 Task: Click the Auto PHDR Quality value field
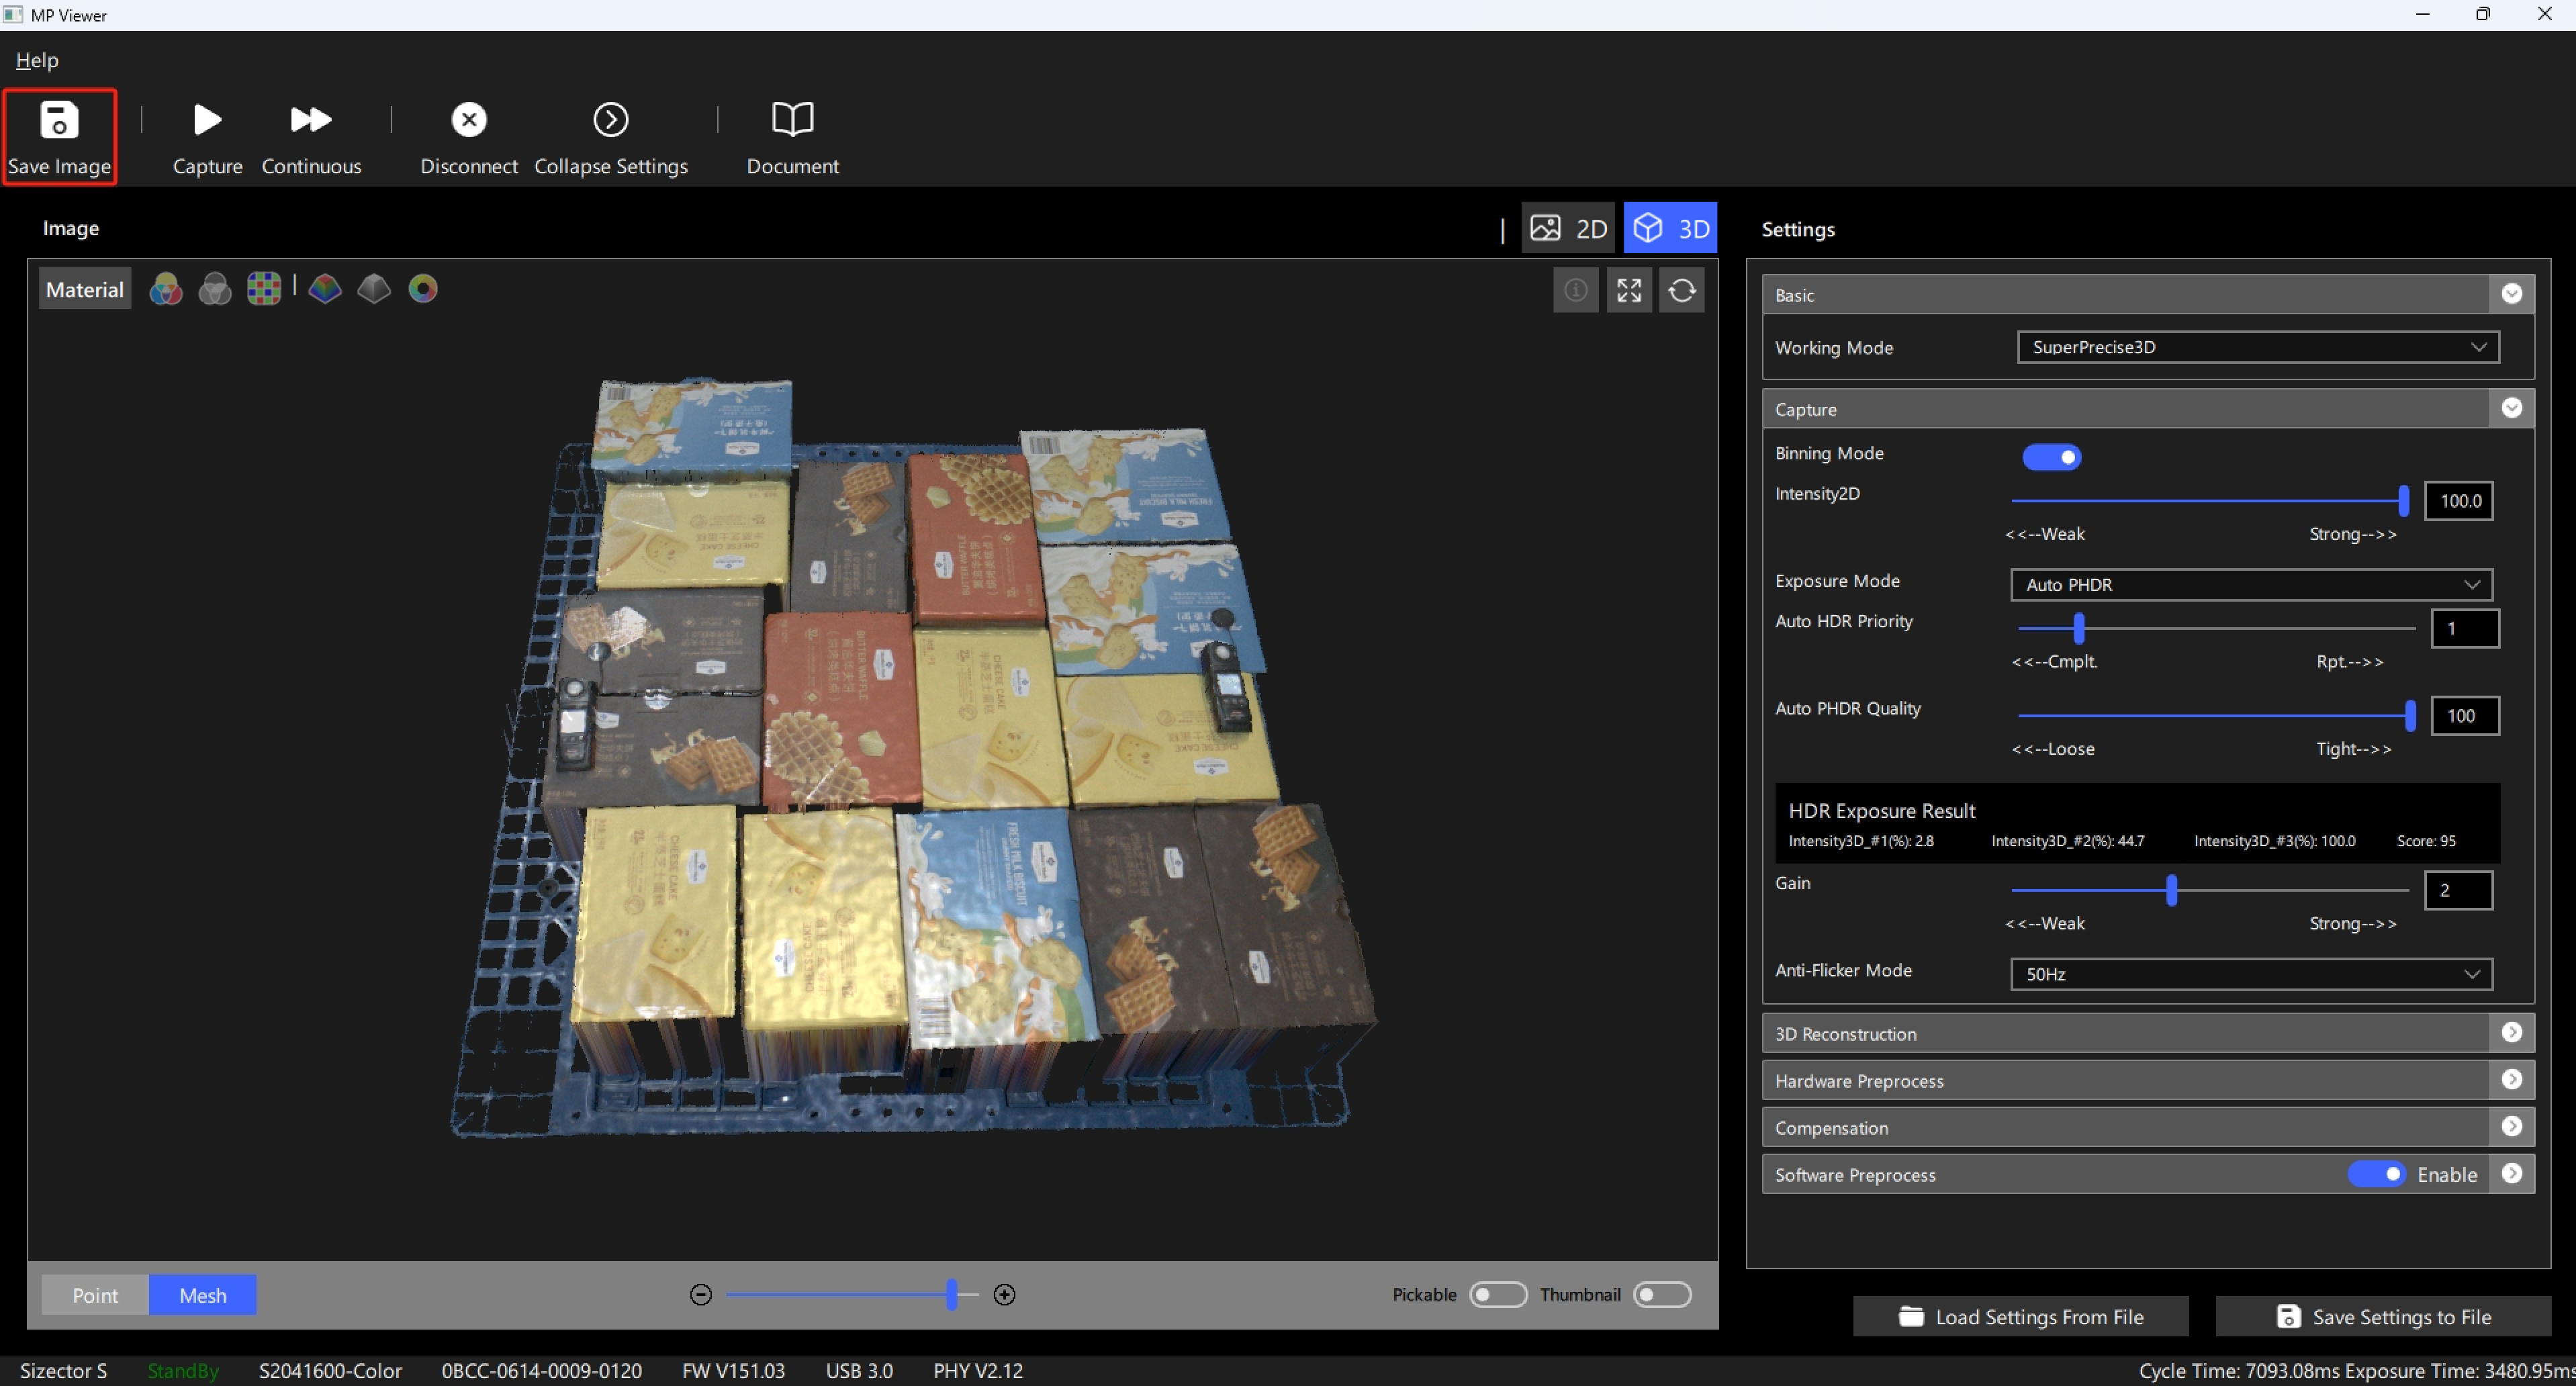tap(2465, 716)
